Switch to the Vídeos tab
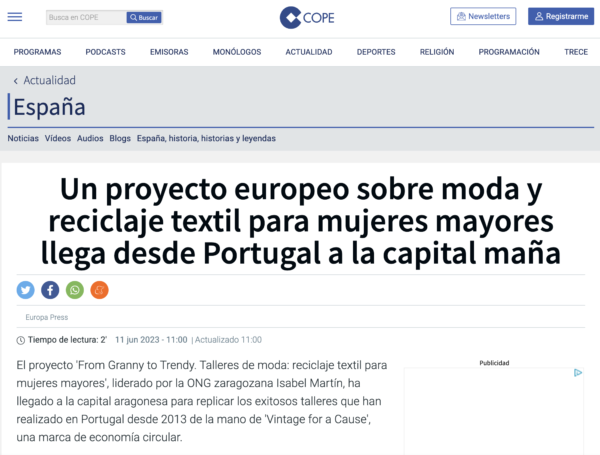The height and width of the screenshot is (455, 600). [x=58, y=138]
